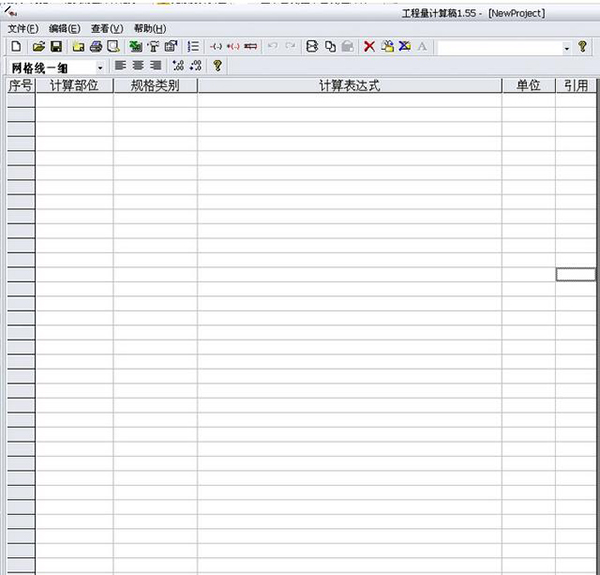
Task: Toggle center alignment in the format bar
Action: pos(138,66)
